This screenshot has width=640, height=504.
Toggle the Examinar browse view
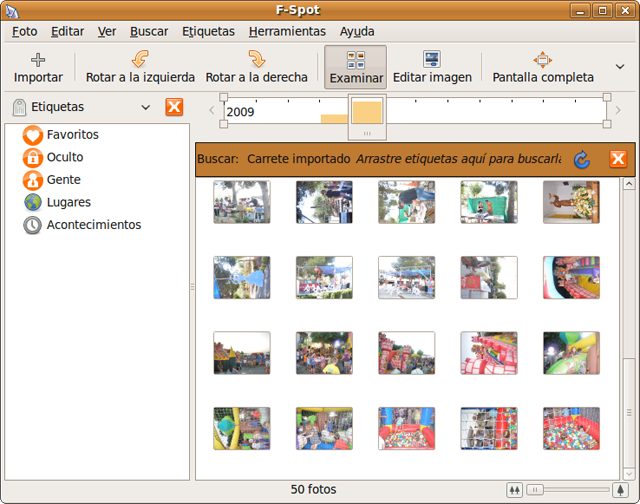click(356, 67)
